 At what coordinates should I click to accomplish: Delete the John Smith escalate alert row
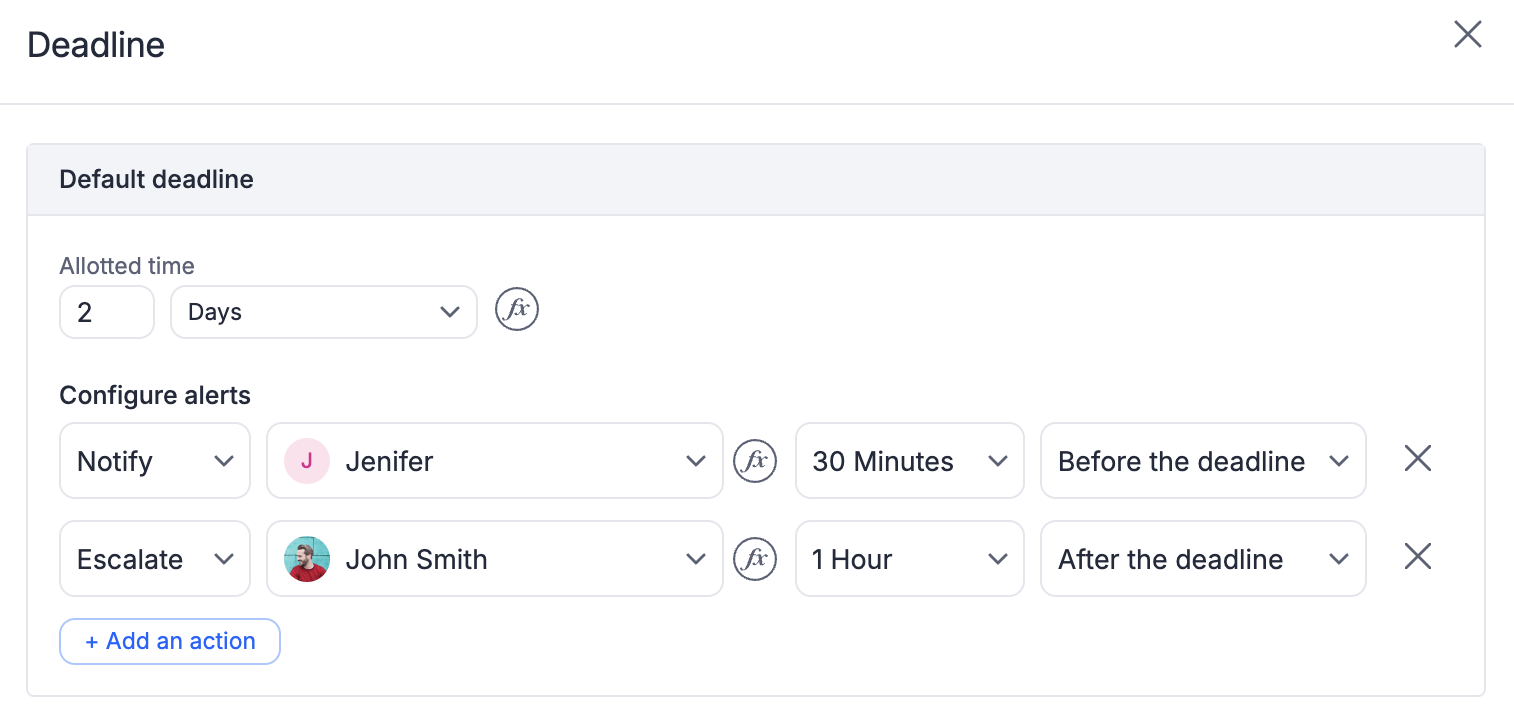coord(1418,557)
